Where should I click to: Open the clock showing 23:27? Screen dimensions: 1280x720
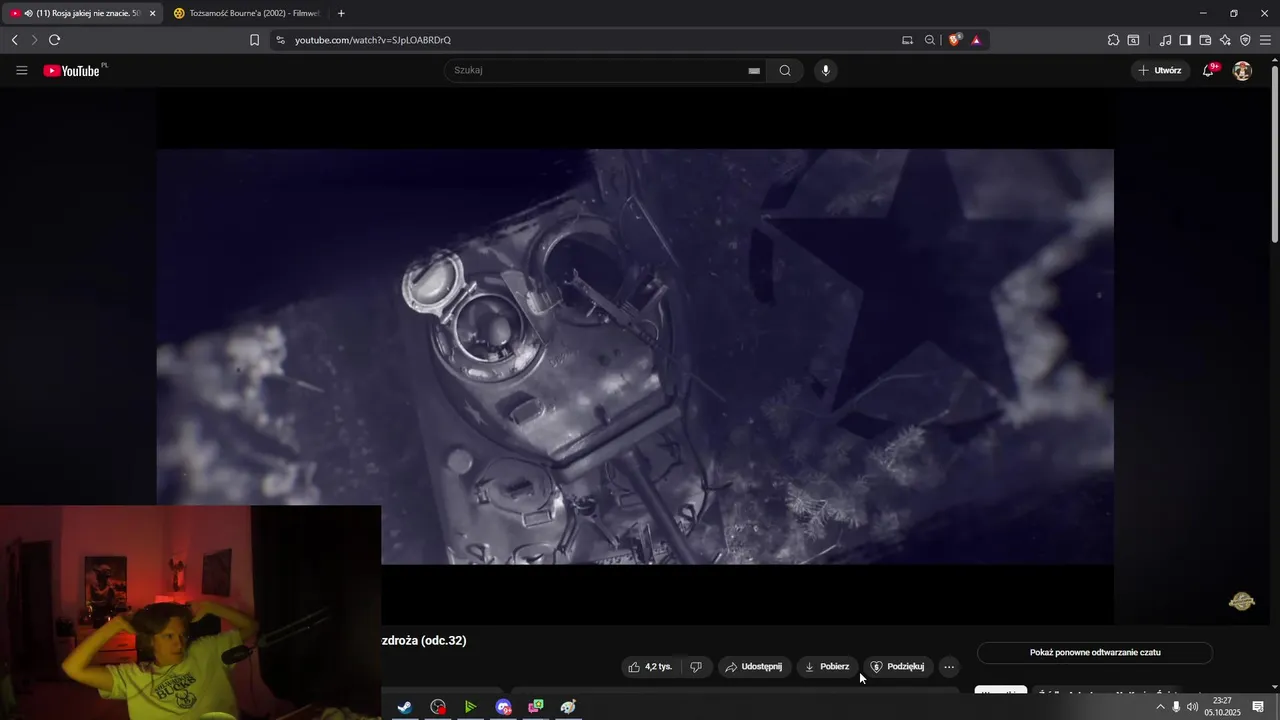1222,706
